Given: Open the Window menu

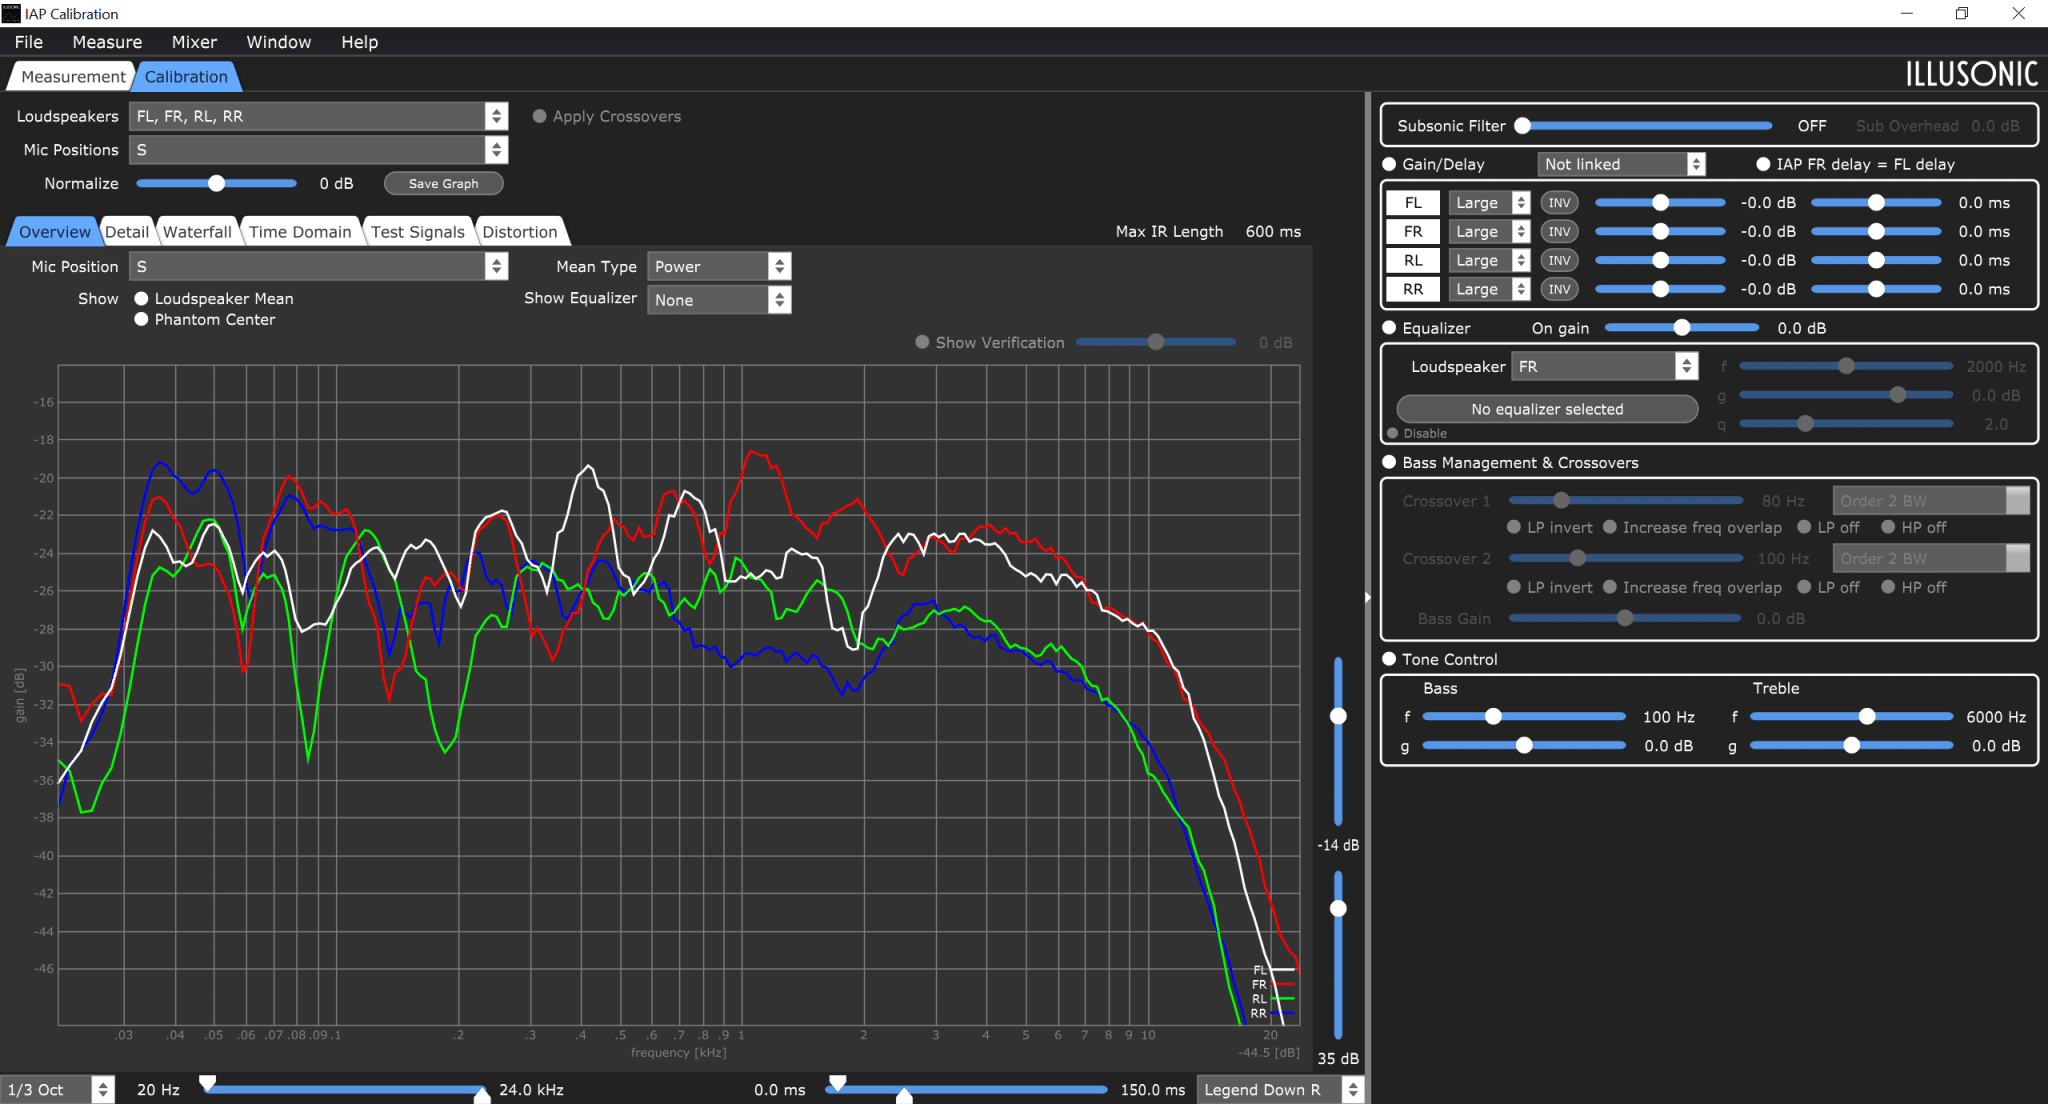Looking at the screenshot, I should [279, 42].
